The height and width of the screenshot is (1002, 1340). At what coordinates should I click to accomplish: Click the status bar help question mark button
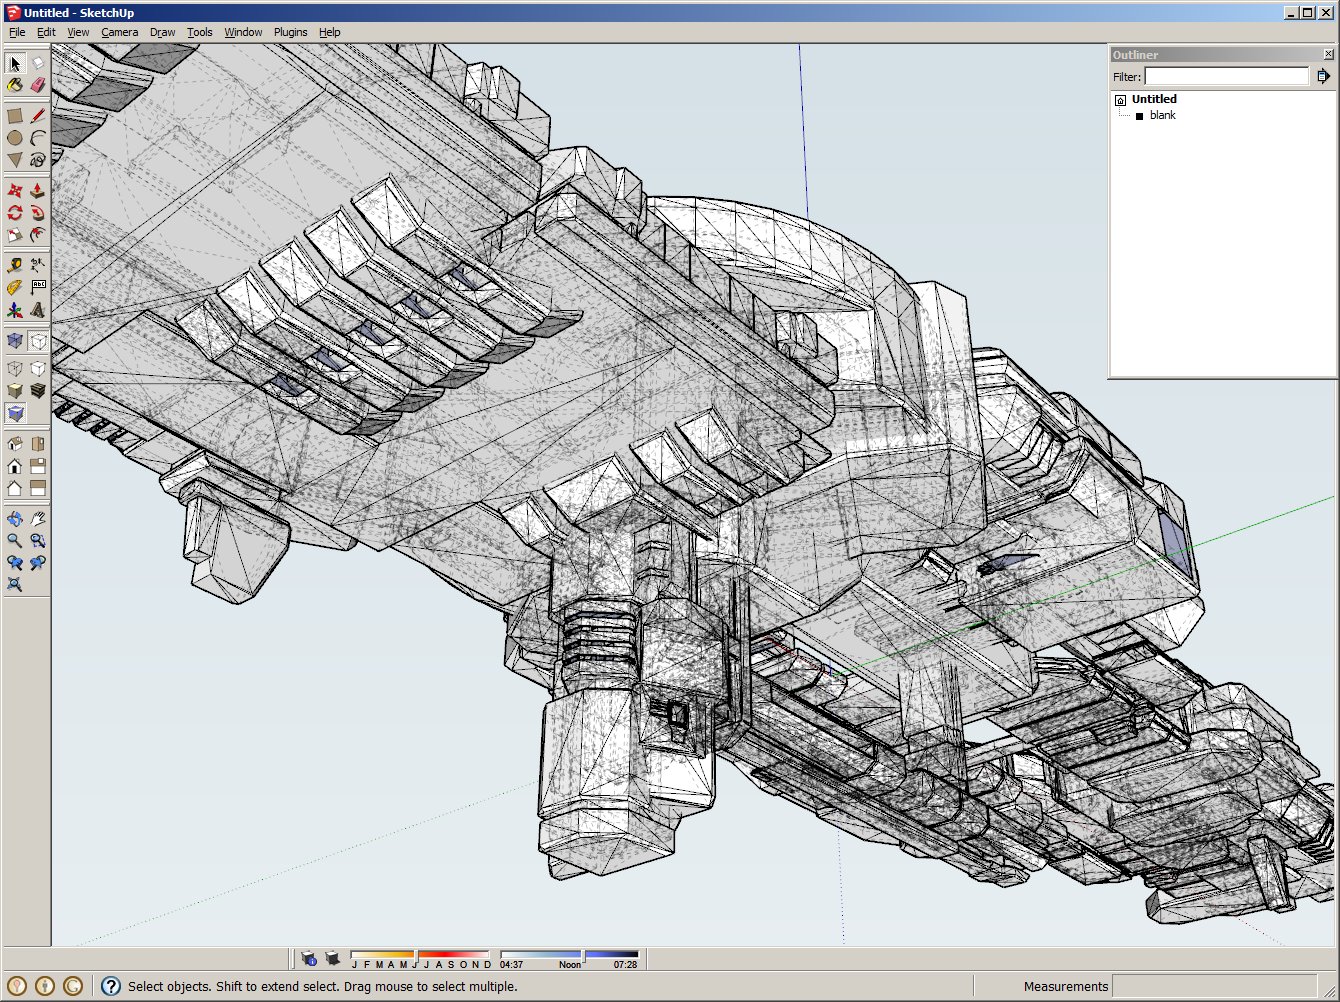point(111,986)
